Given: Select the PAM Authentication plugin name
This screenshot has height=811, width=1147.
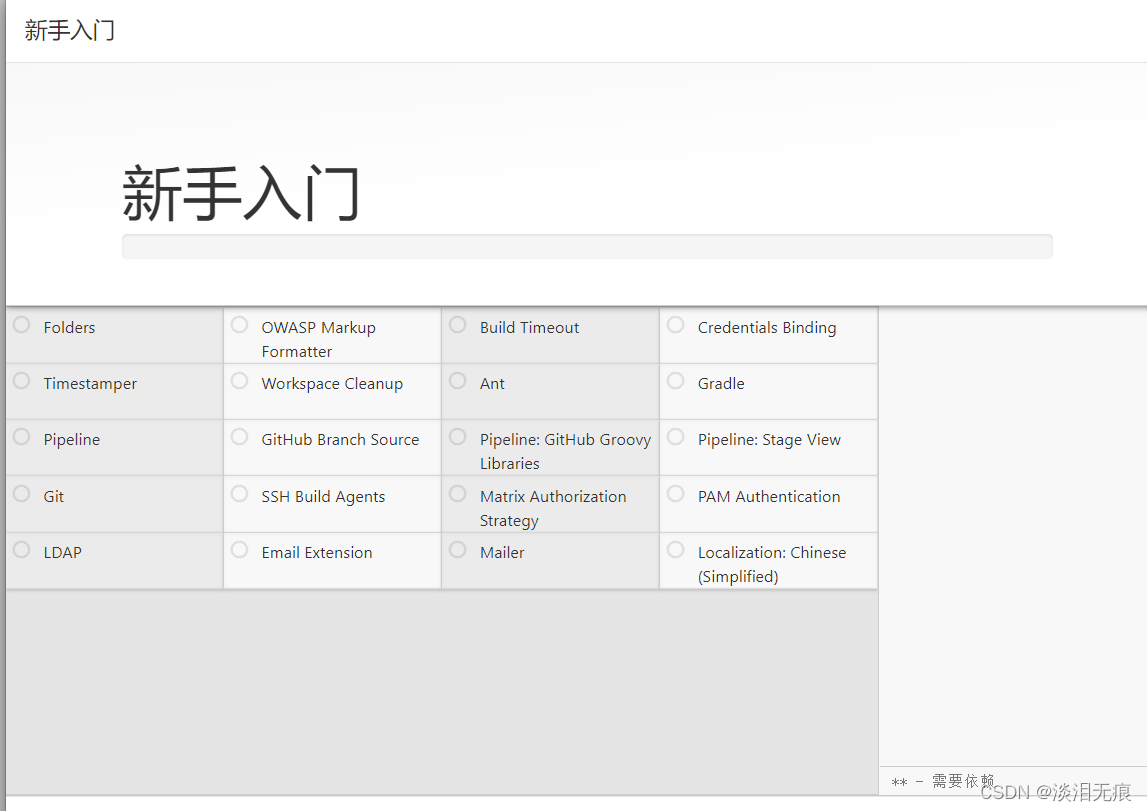Looking at the screenshot, I should (x=769, y=497).
